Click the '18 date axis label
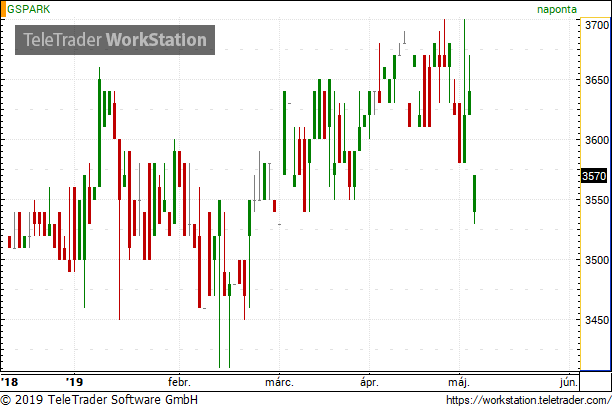The width and height of the screenshot is (612, 409). click(x=9, y=382)
